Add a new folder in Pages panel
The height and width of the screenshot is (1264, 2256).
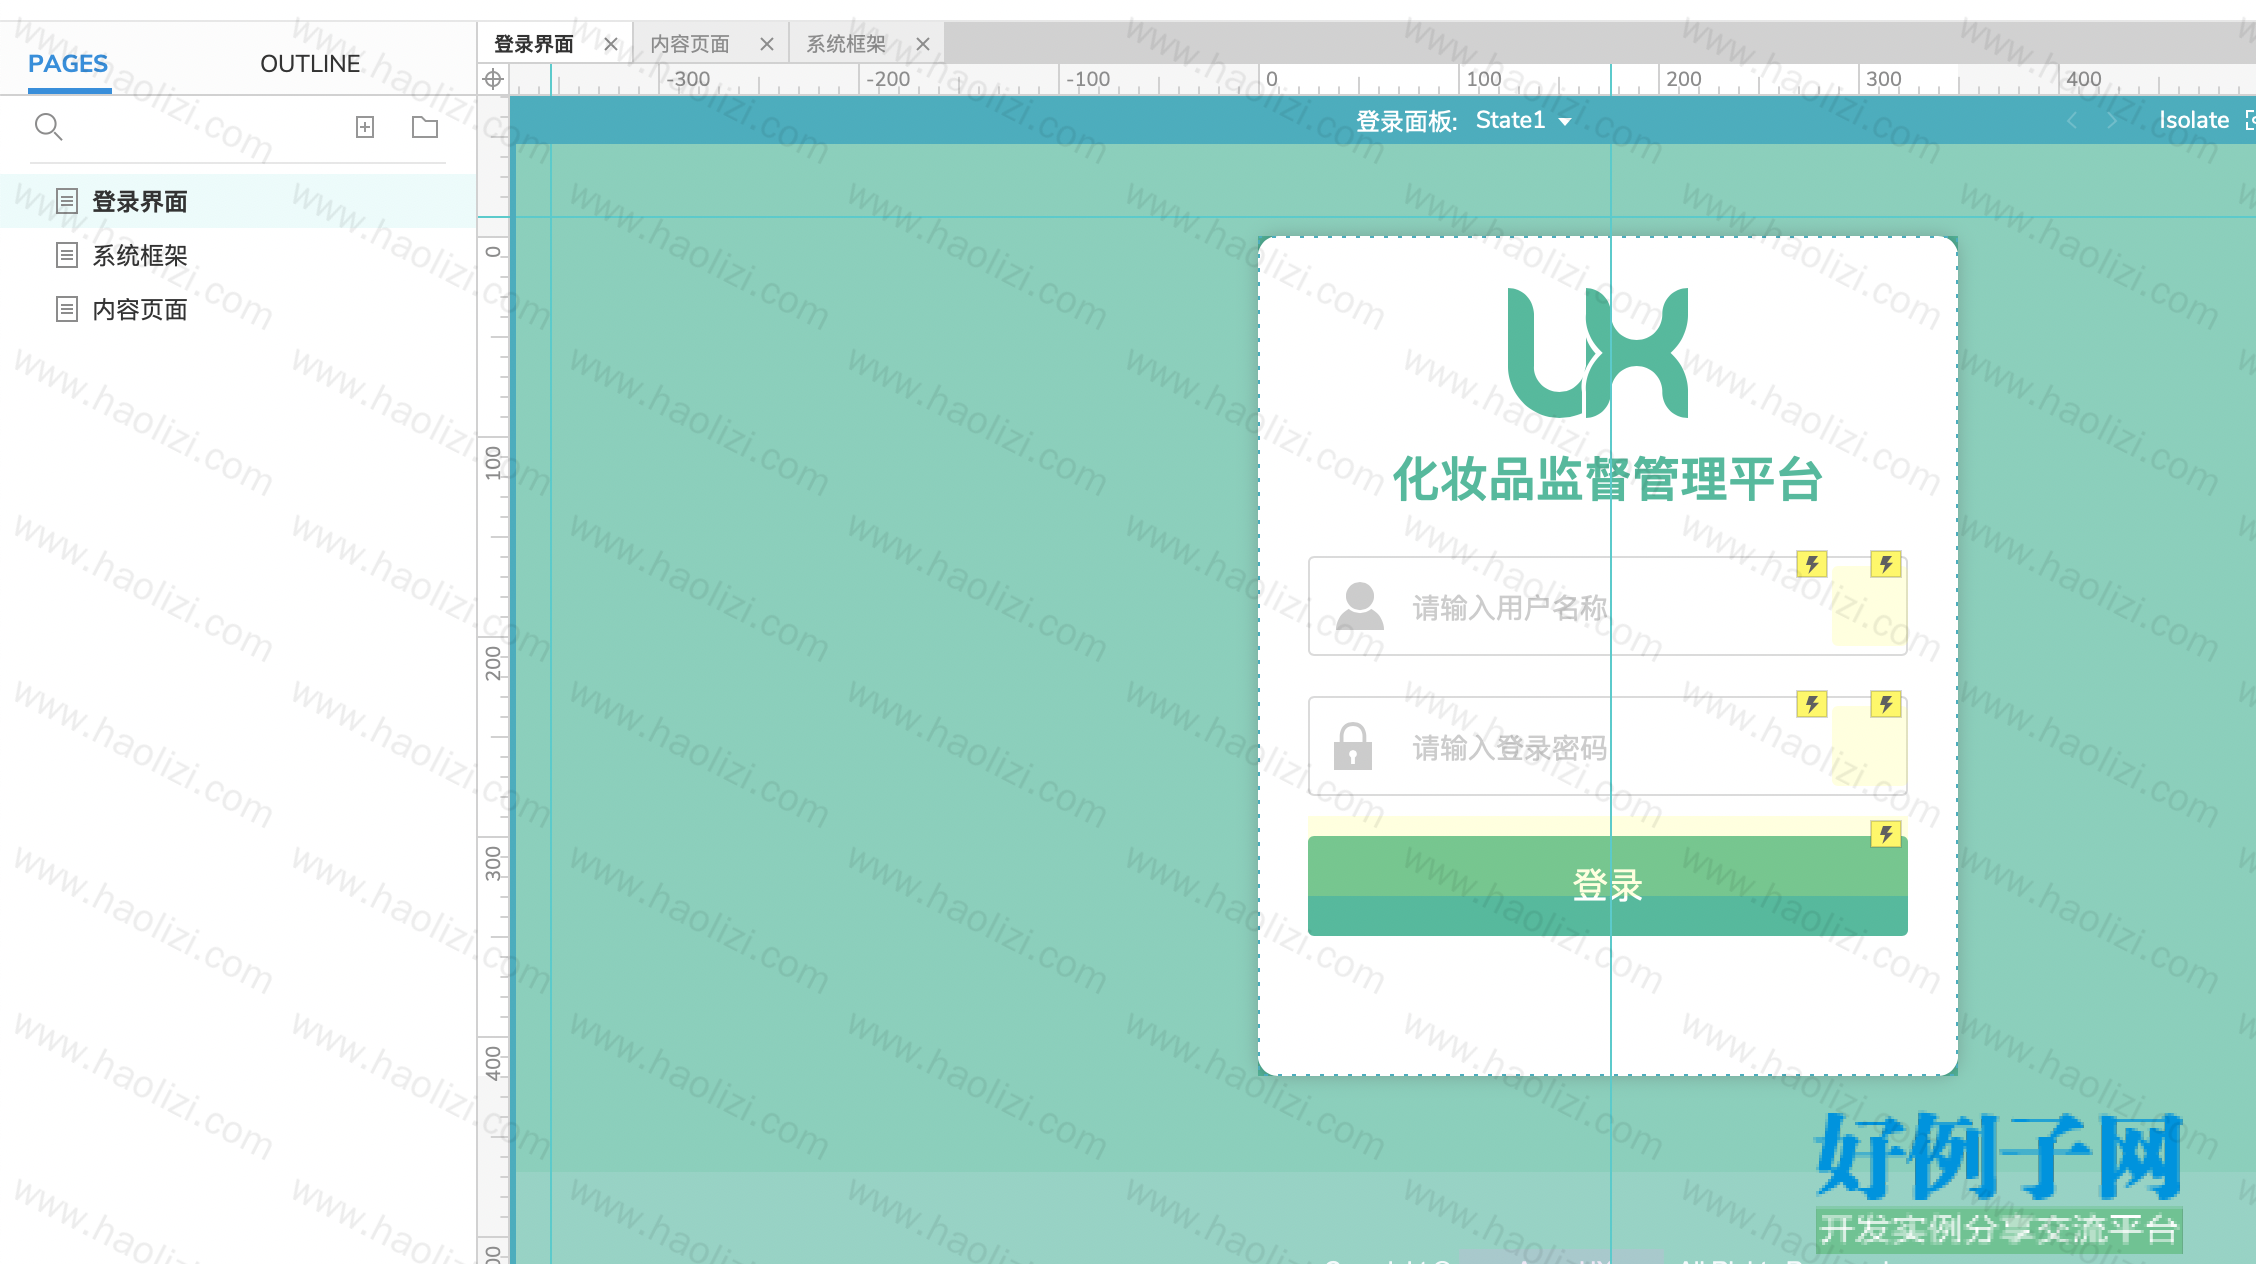click(x=425, y=127)
